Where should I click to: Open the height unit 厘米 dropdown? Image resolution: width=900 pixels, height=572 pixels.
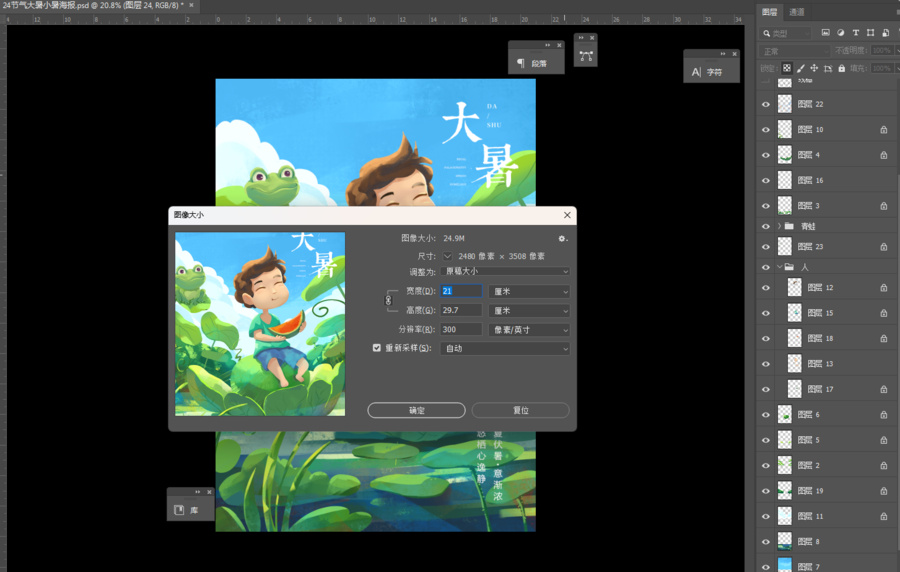(x=529, y=310)
